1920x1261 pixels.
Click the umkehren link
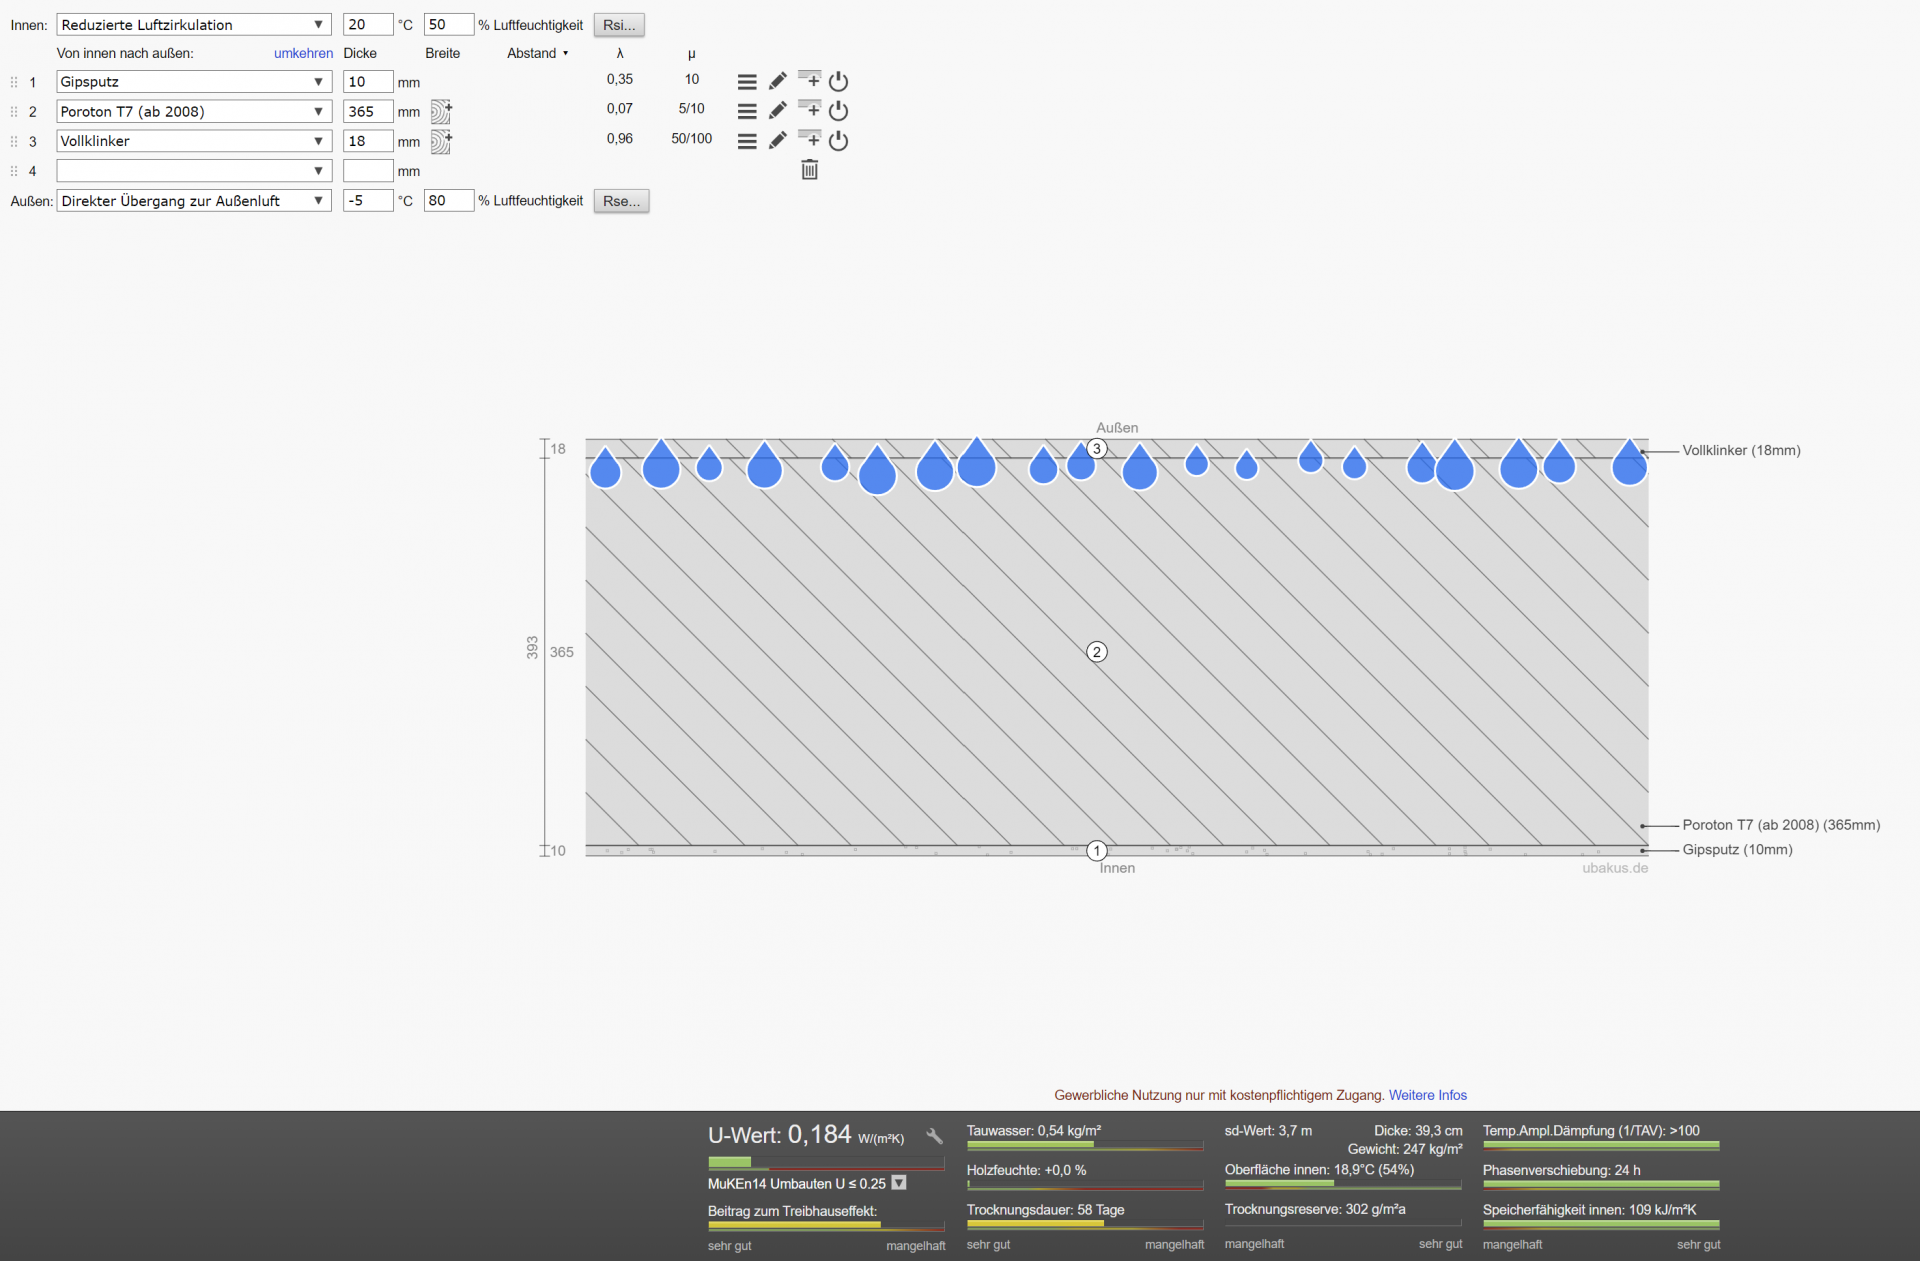(303, 53)
